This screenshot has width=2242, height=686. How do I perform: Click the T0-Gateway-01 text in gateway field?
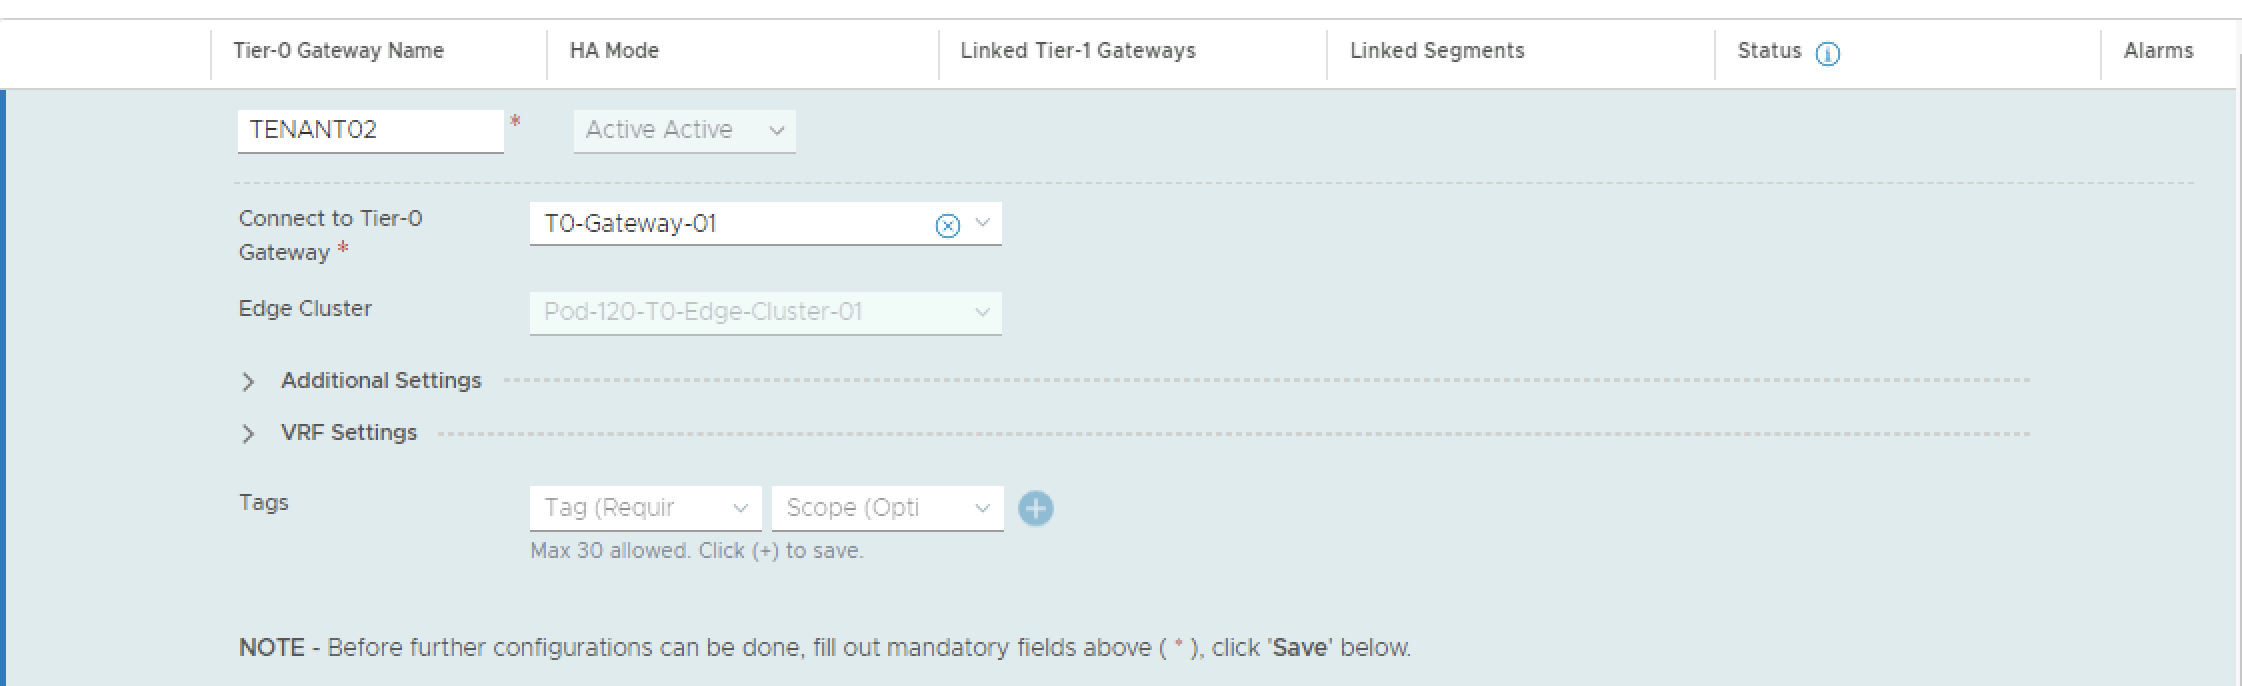[630, 224]
